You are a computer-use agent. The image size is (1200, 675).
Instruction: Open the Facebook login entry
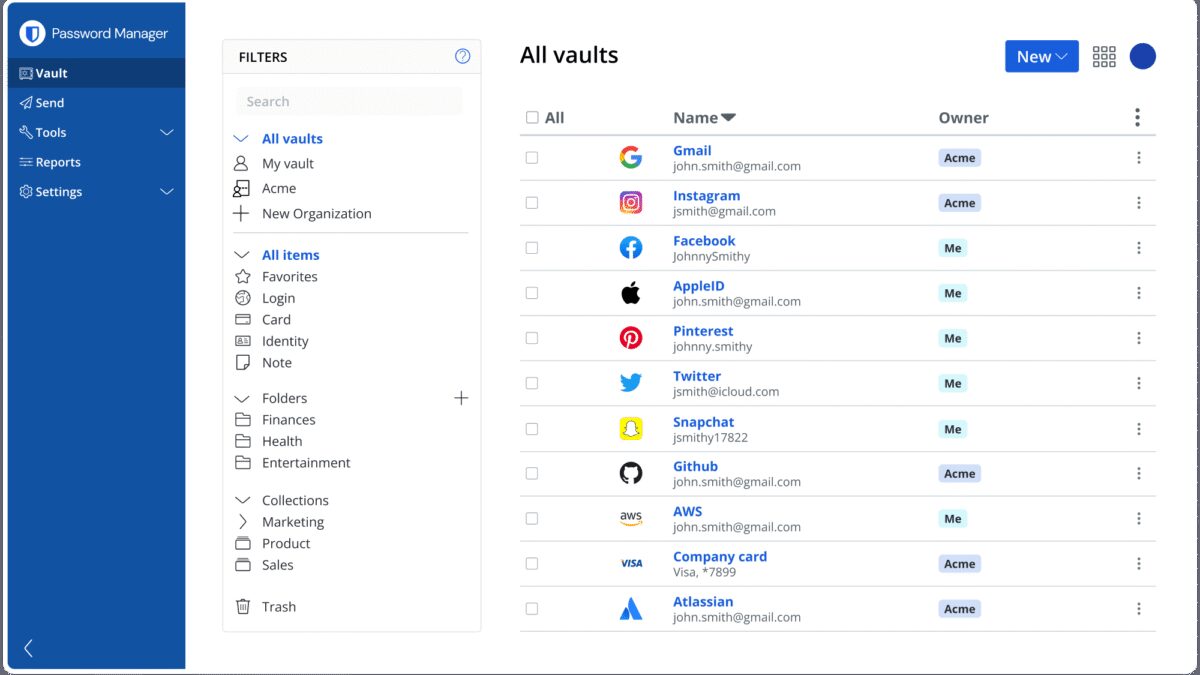coord(704,241)
